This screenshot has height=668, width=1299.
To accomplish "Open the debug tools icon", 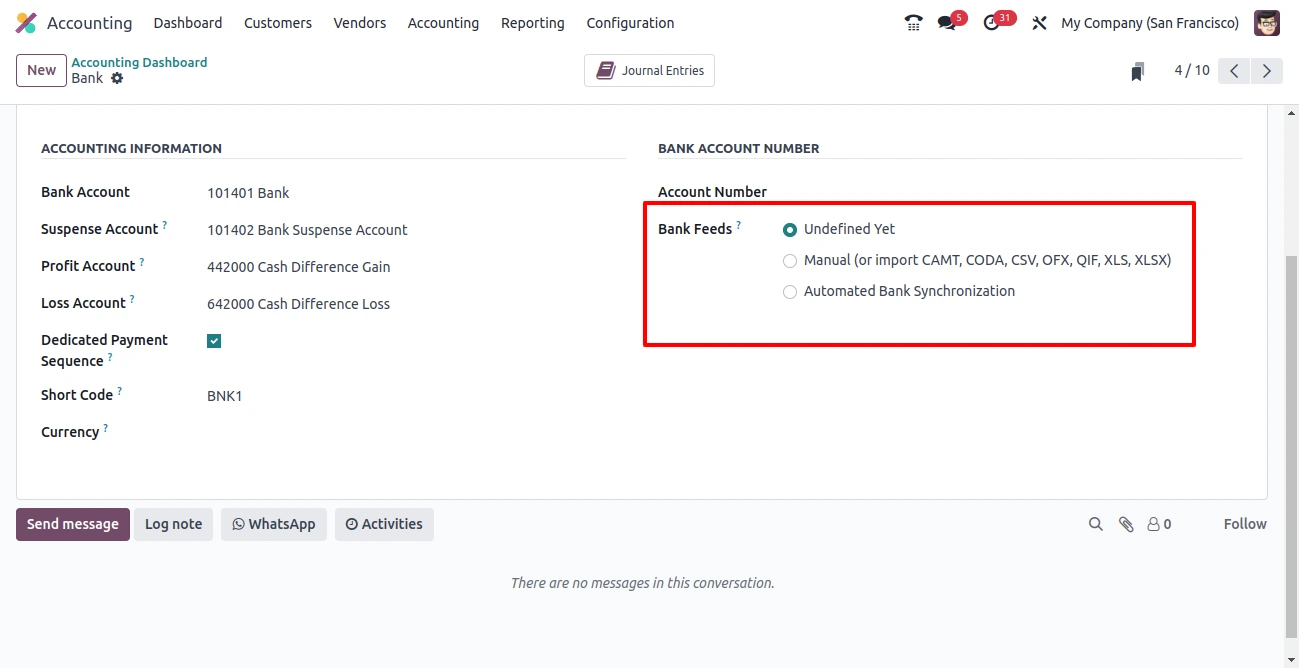I will 1039,23.
